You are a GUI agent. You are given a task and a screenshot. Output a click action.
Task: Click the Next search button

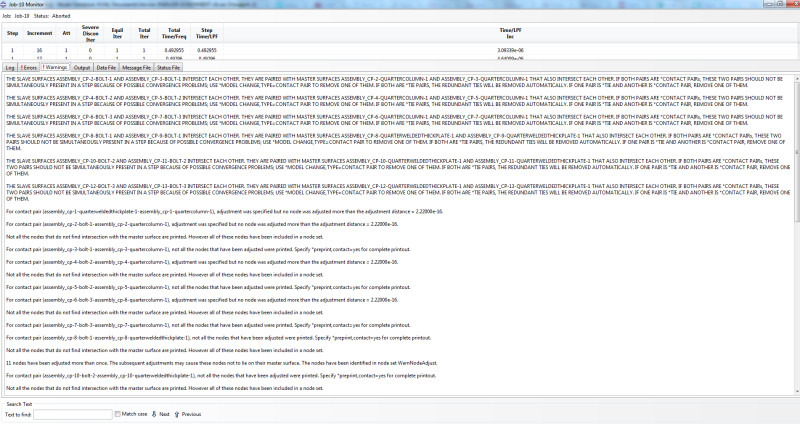160,414
